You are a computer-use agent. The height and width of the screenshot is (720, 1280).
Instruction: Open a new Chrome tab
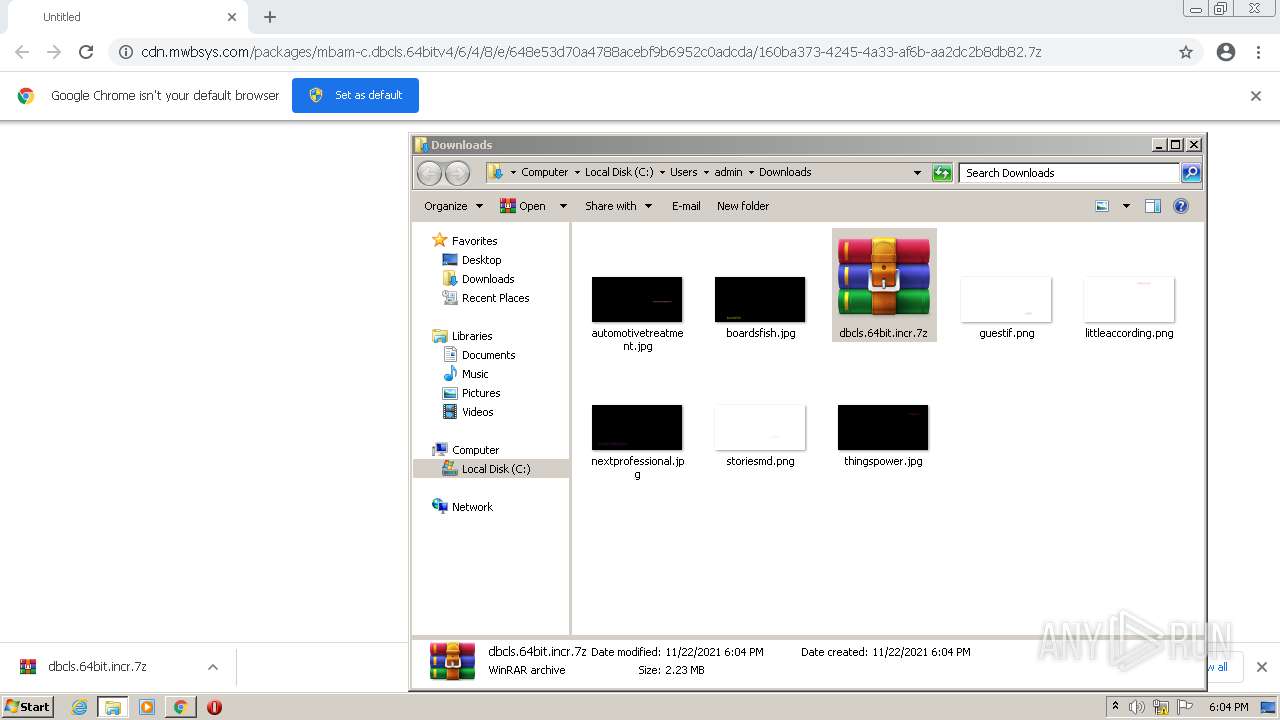click(x=270, y=17)
